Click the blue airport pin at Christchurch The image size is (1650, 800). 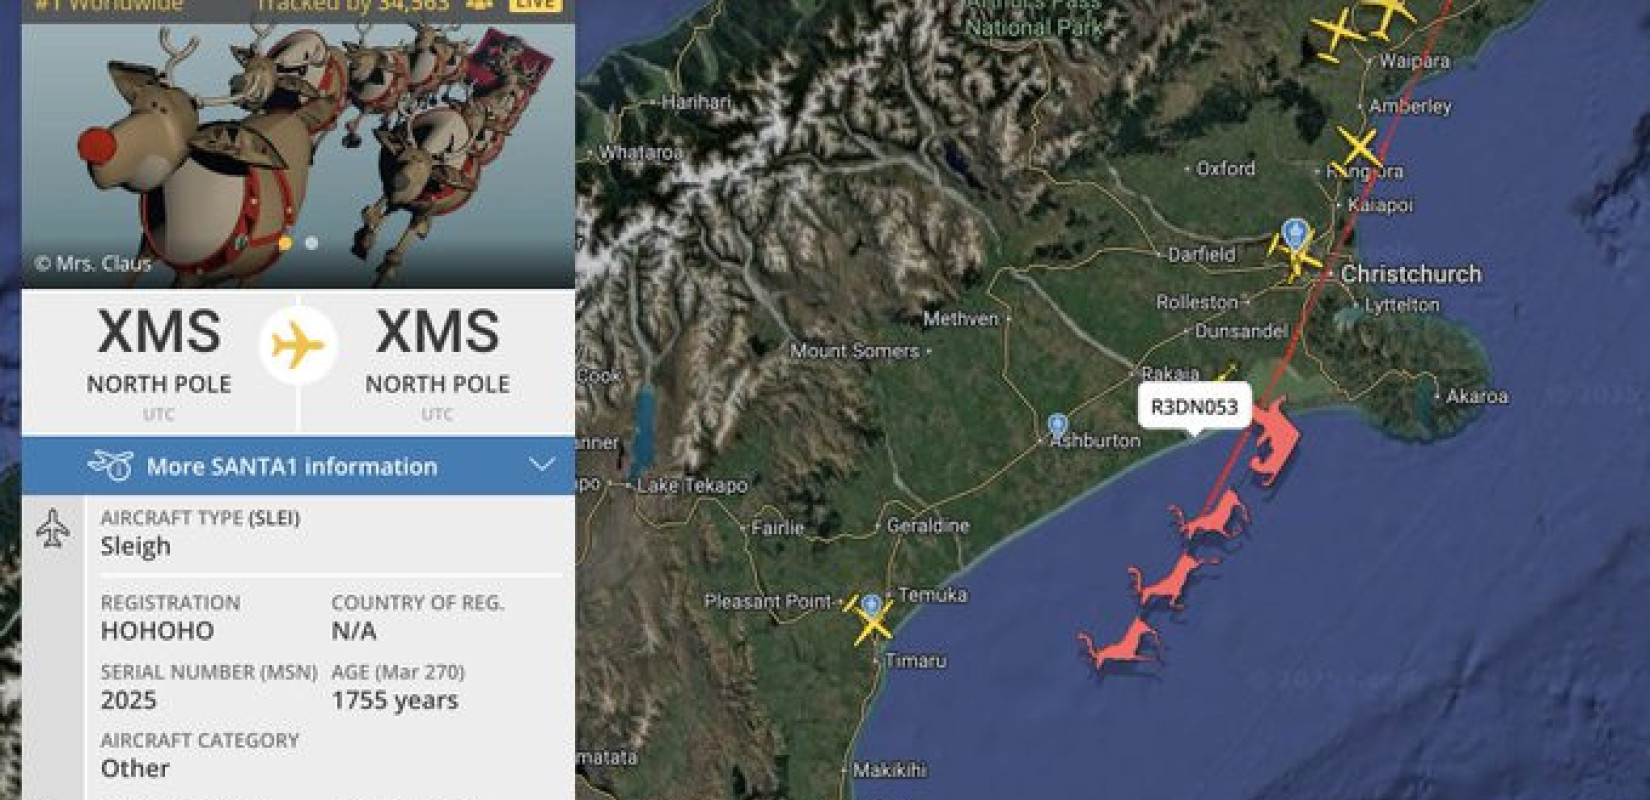coord(1296,235)
